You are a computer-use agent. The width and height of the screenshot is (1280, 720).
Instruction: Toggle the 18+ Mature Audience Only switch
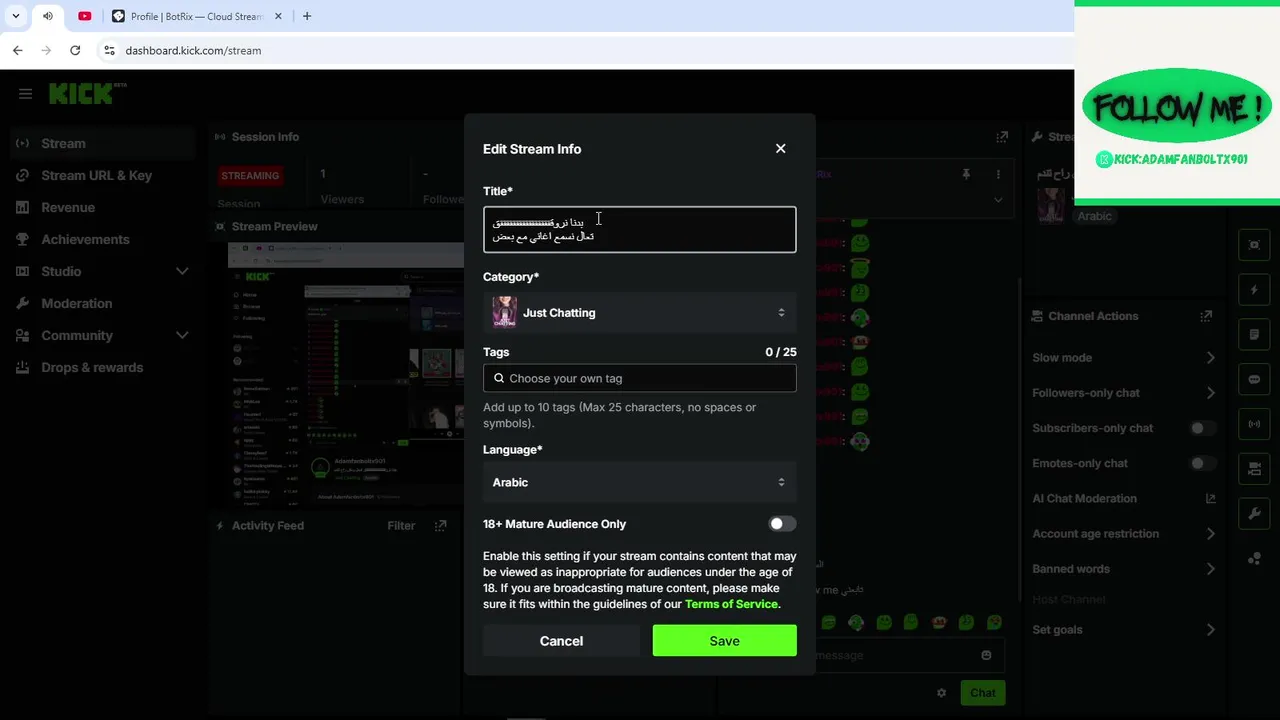coord(782,524)
